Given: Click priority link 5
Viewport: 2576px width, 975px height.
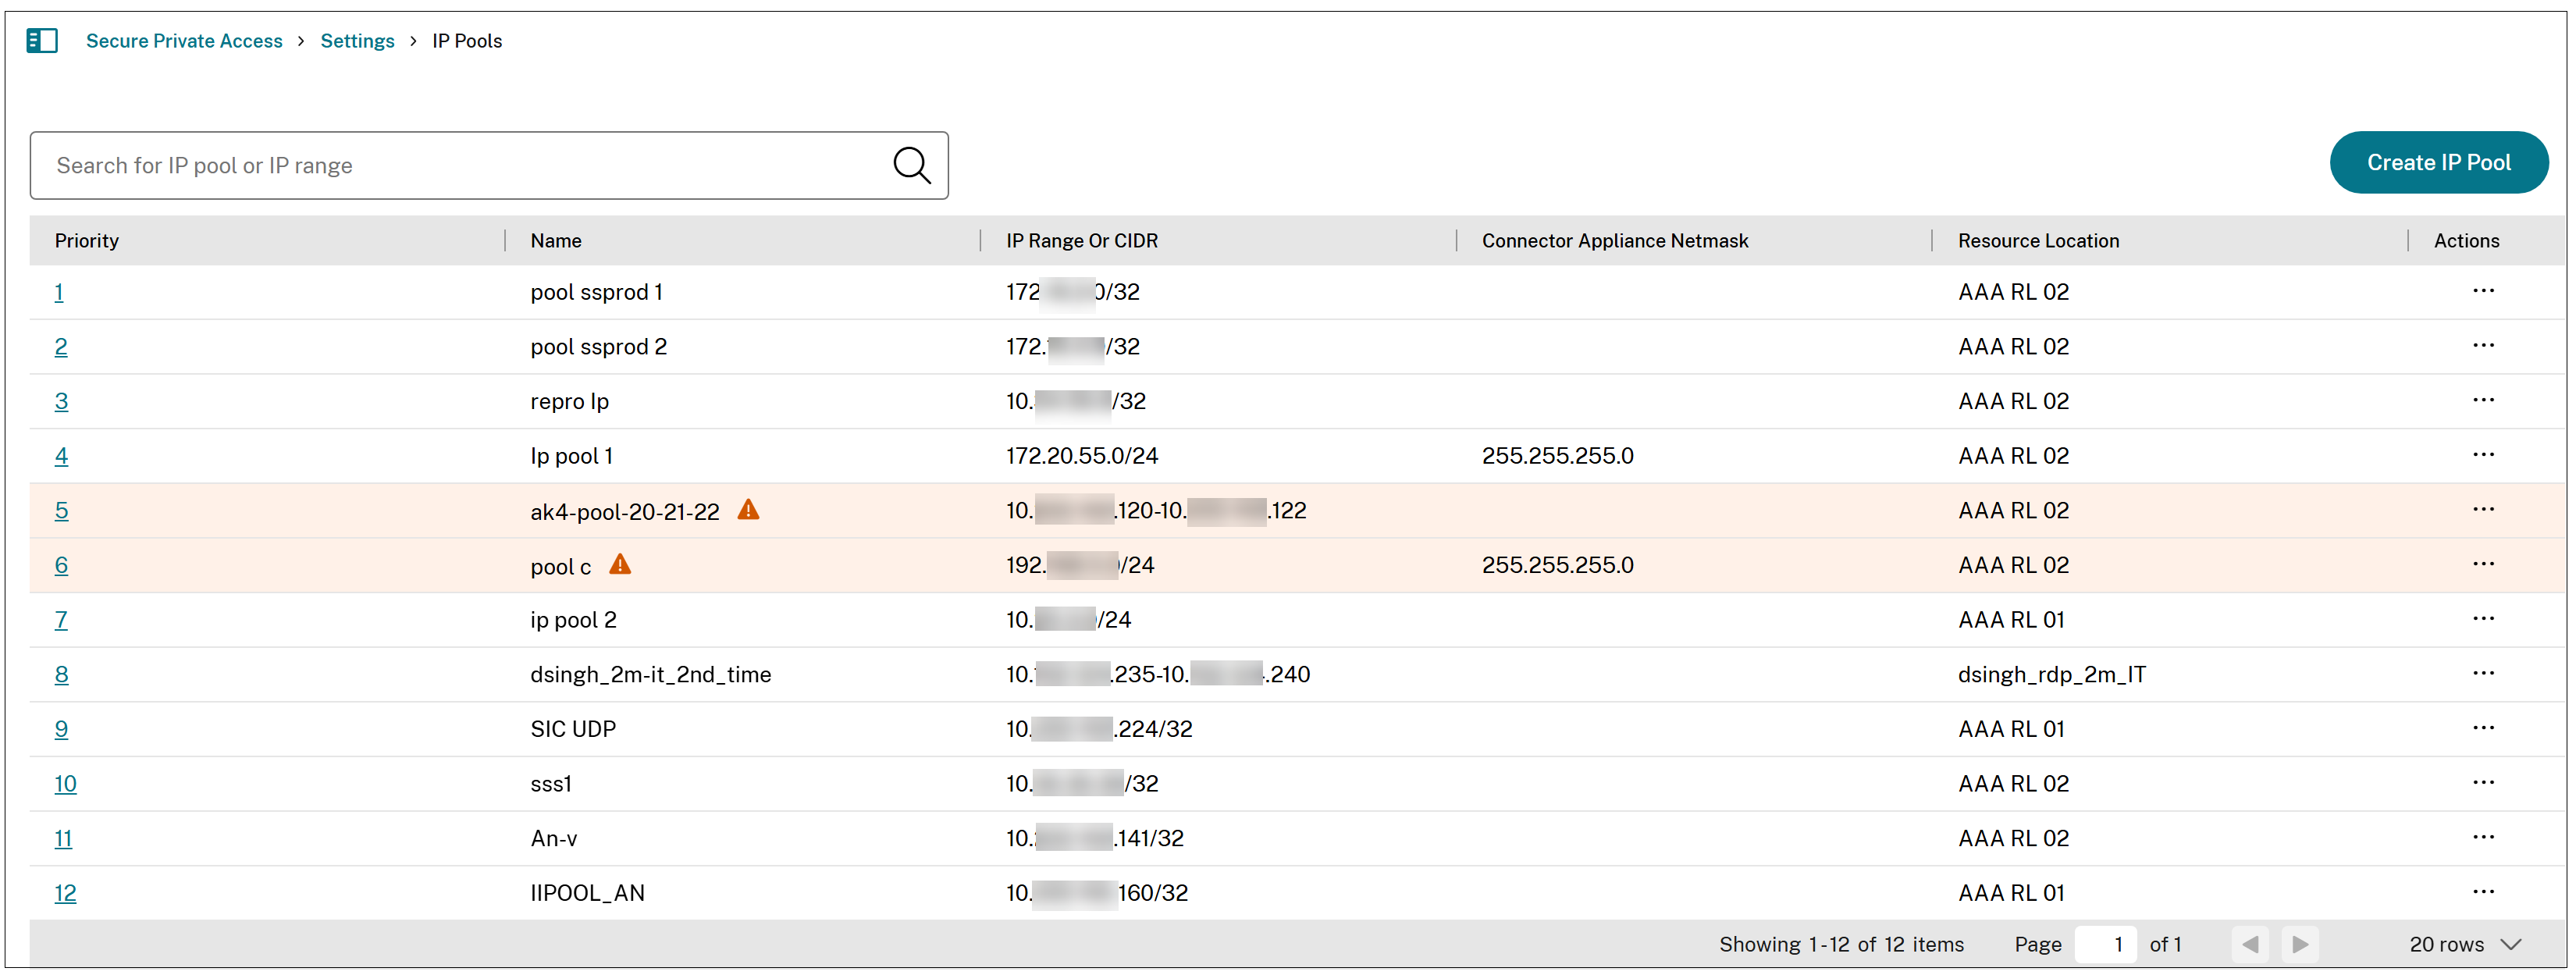Looking at the screenshot, I should pos(61,511).
